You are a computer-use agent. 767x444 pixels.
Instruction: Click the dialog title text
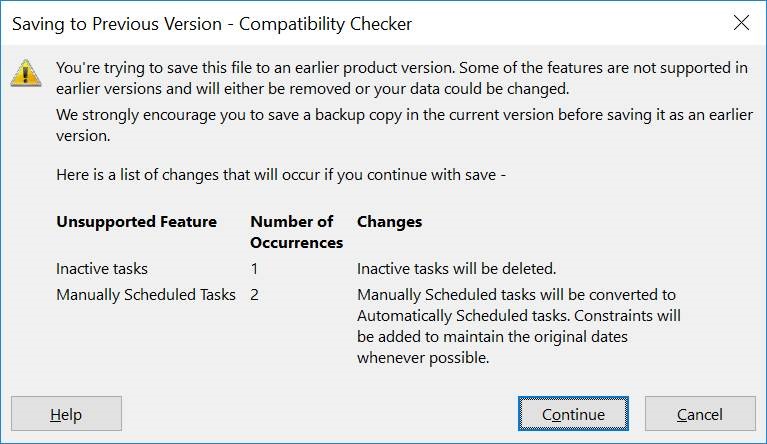tap(212, 23)
